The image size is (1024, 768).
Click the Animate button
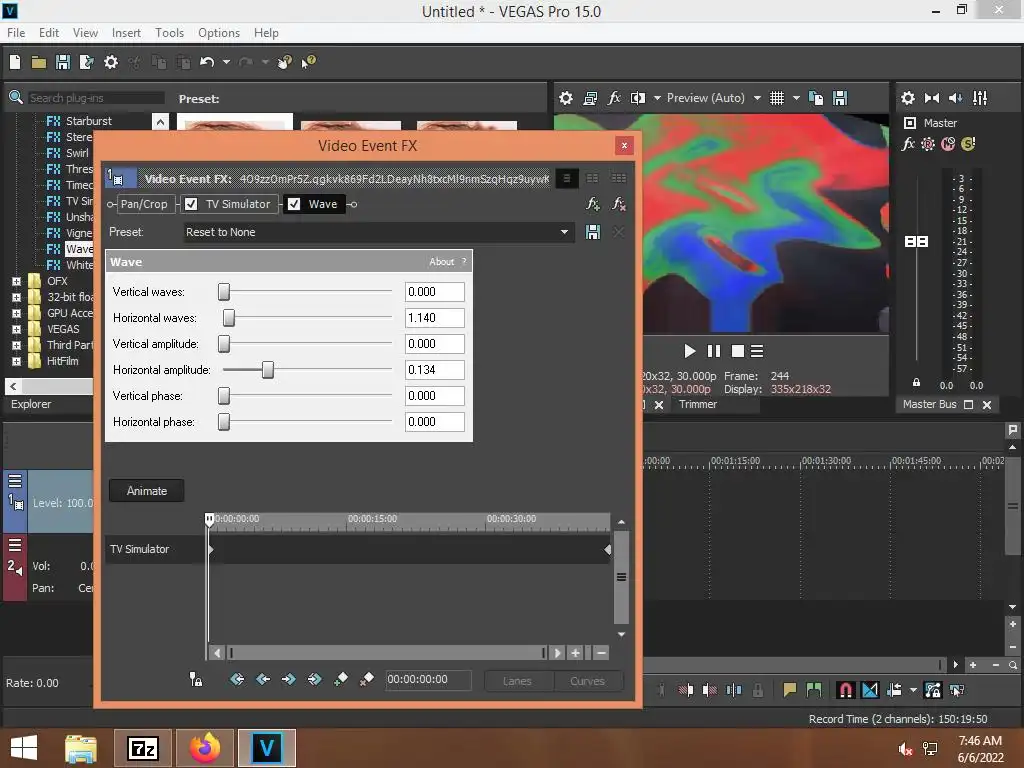[146, 491]
